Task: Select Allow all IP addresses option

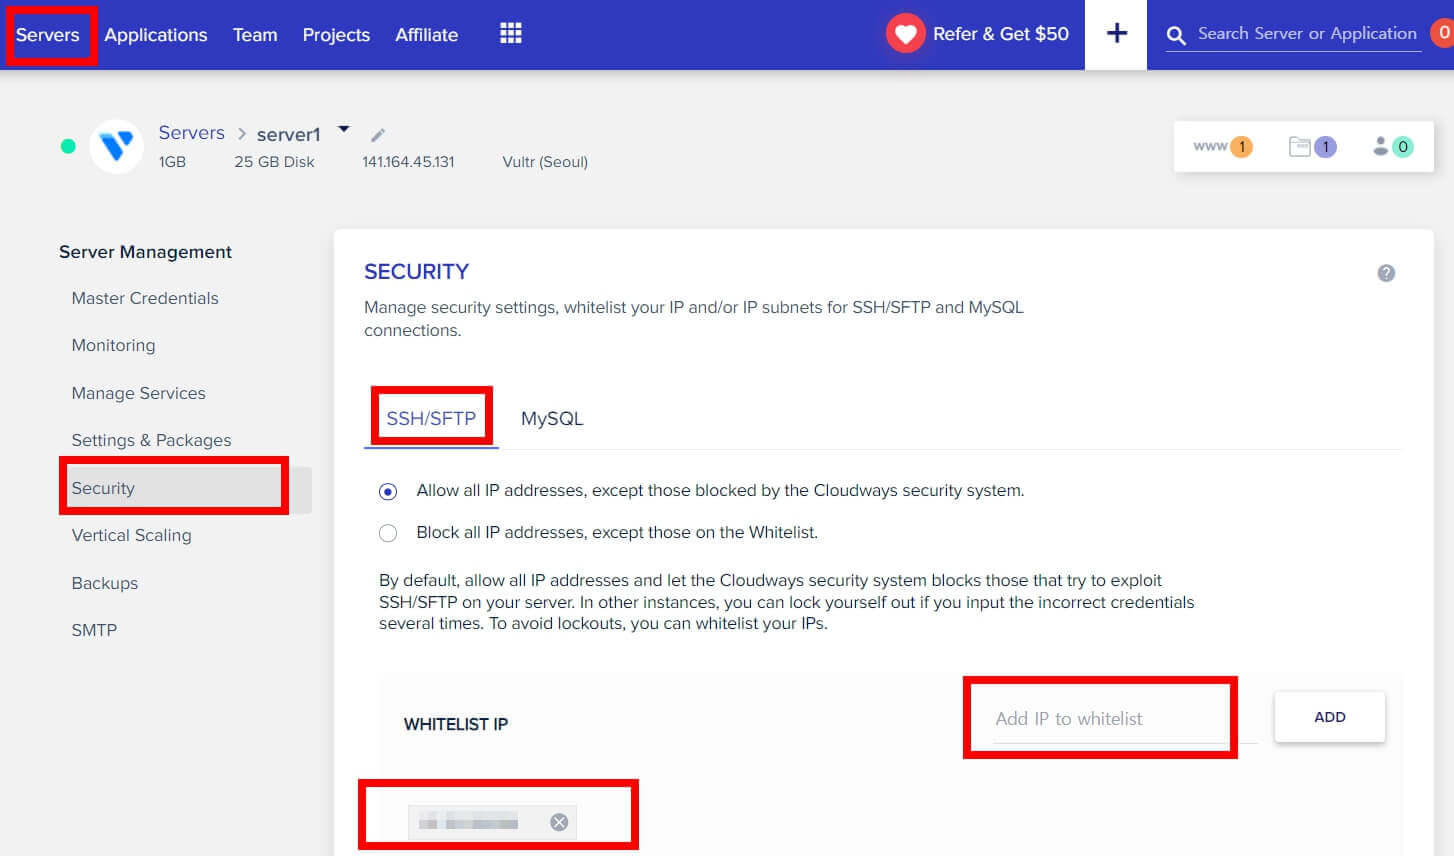Action: pyautogui.click(x=388, y=491)
